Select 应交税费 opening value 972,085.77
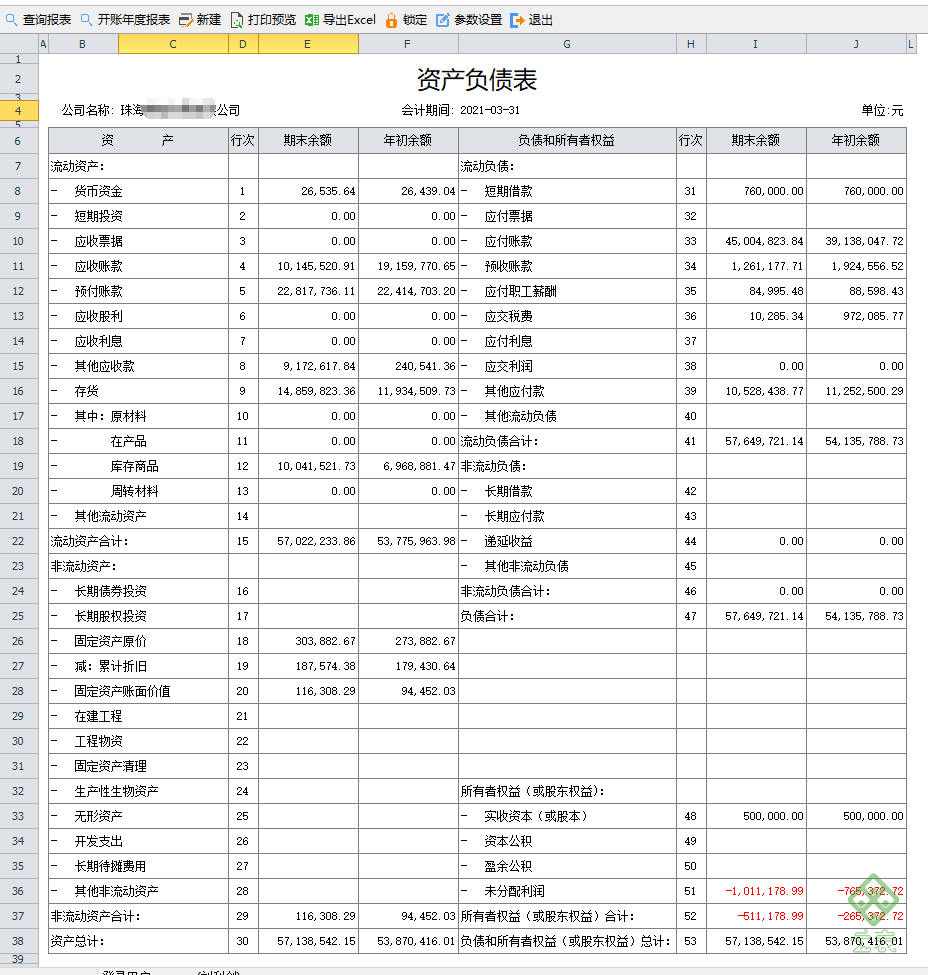The width and height of the screenshot is (928, 975). [x=856, y=316]
